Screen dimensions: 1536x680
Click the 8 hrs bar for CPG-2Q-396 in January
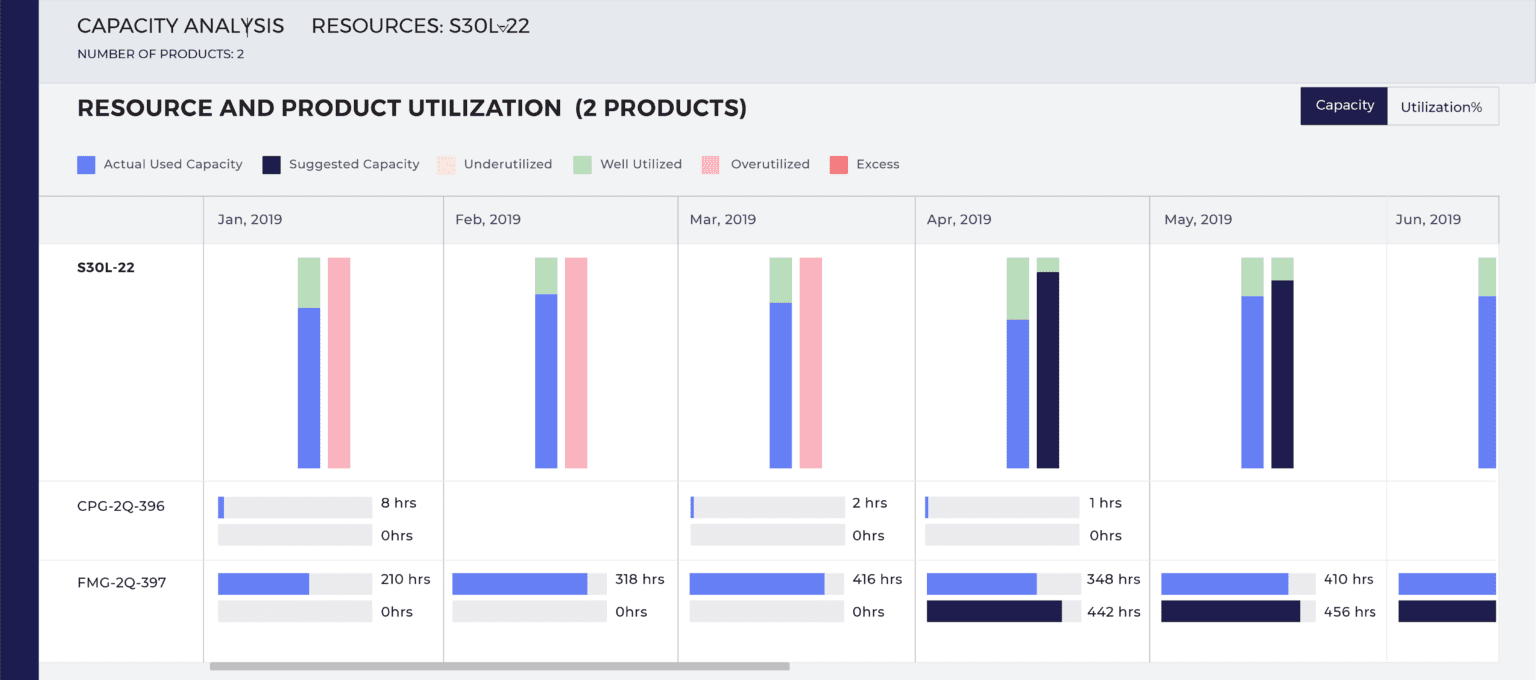pyautogui.click(x=295, y=507)
